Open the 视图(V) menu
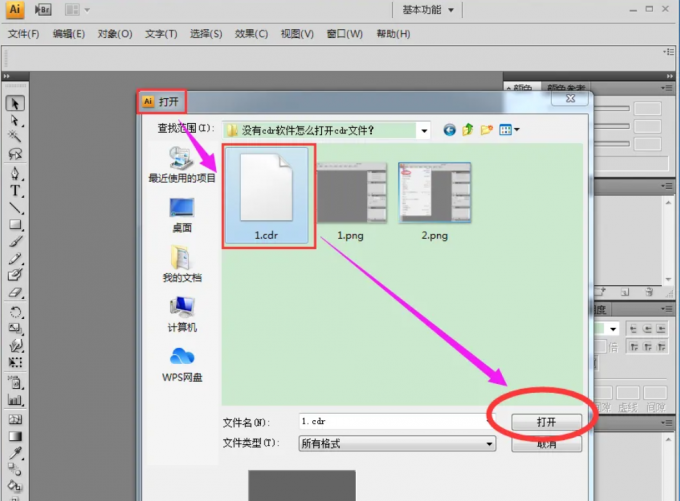Image resolution: width=680 pixels, height=501 pixels. point(297,34)
